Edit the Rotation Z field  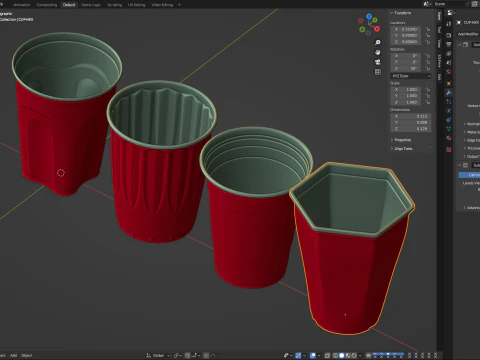pyautogui.click(x=406, y=68)
